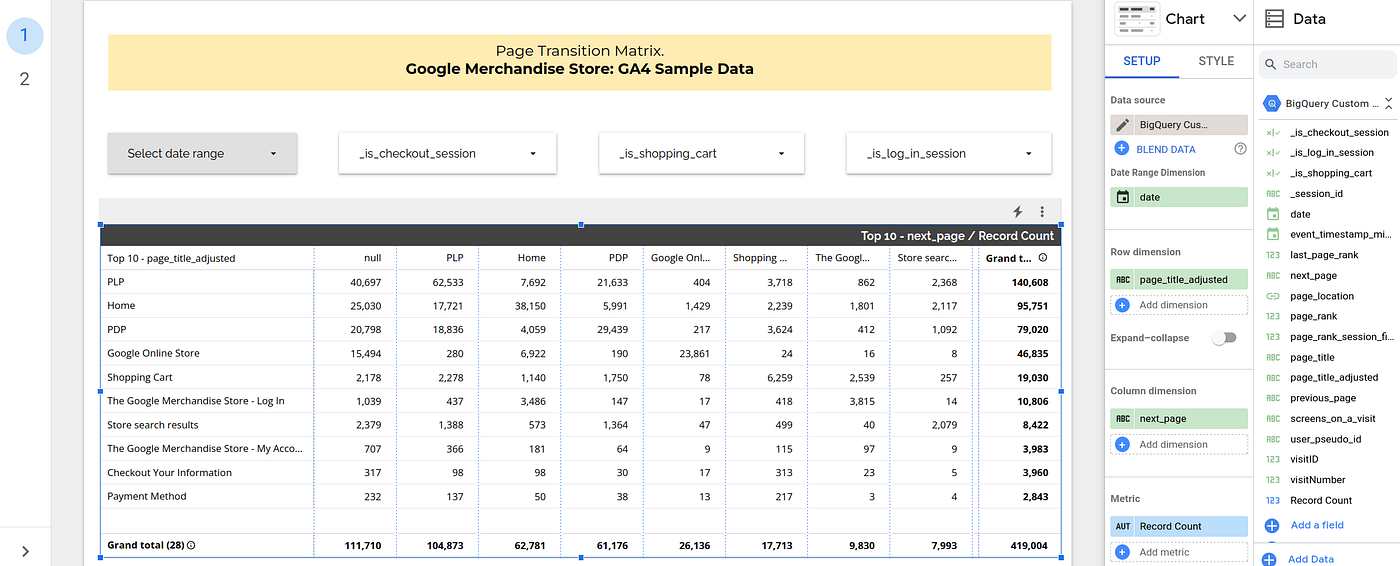The height and width of the screenshot is (566, 1400).
Task: Click the BigQuery data source icon
Action: click(1272, 103)
